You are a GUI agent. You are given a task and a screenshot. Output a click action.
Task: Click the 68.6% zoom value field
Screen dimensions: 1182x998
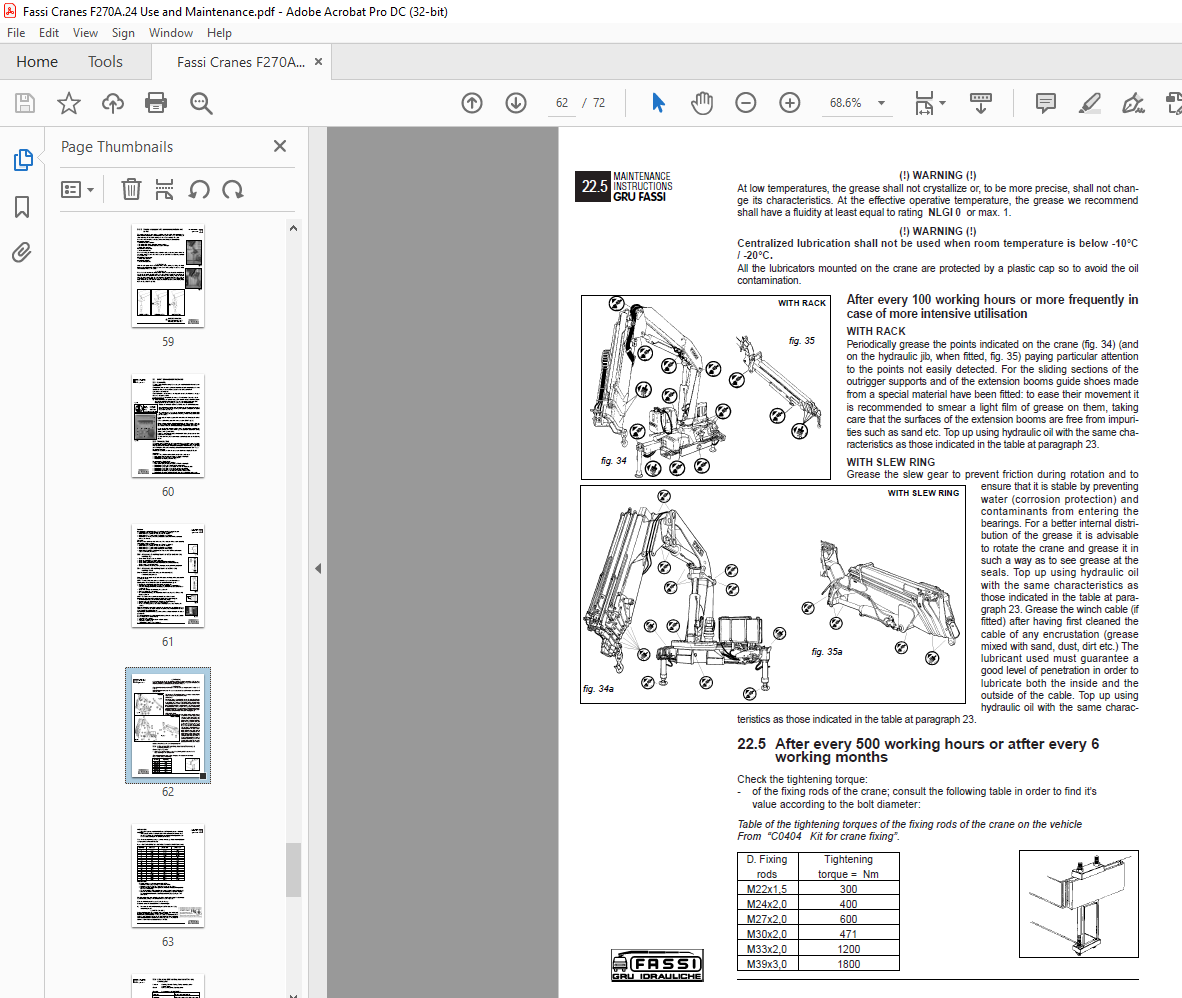tap(845, 103)
